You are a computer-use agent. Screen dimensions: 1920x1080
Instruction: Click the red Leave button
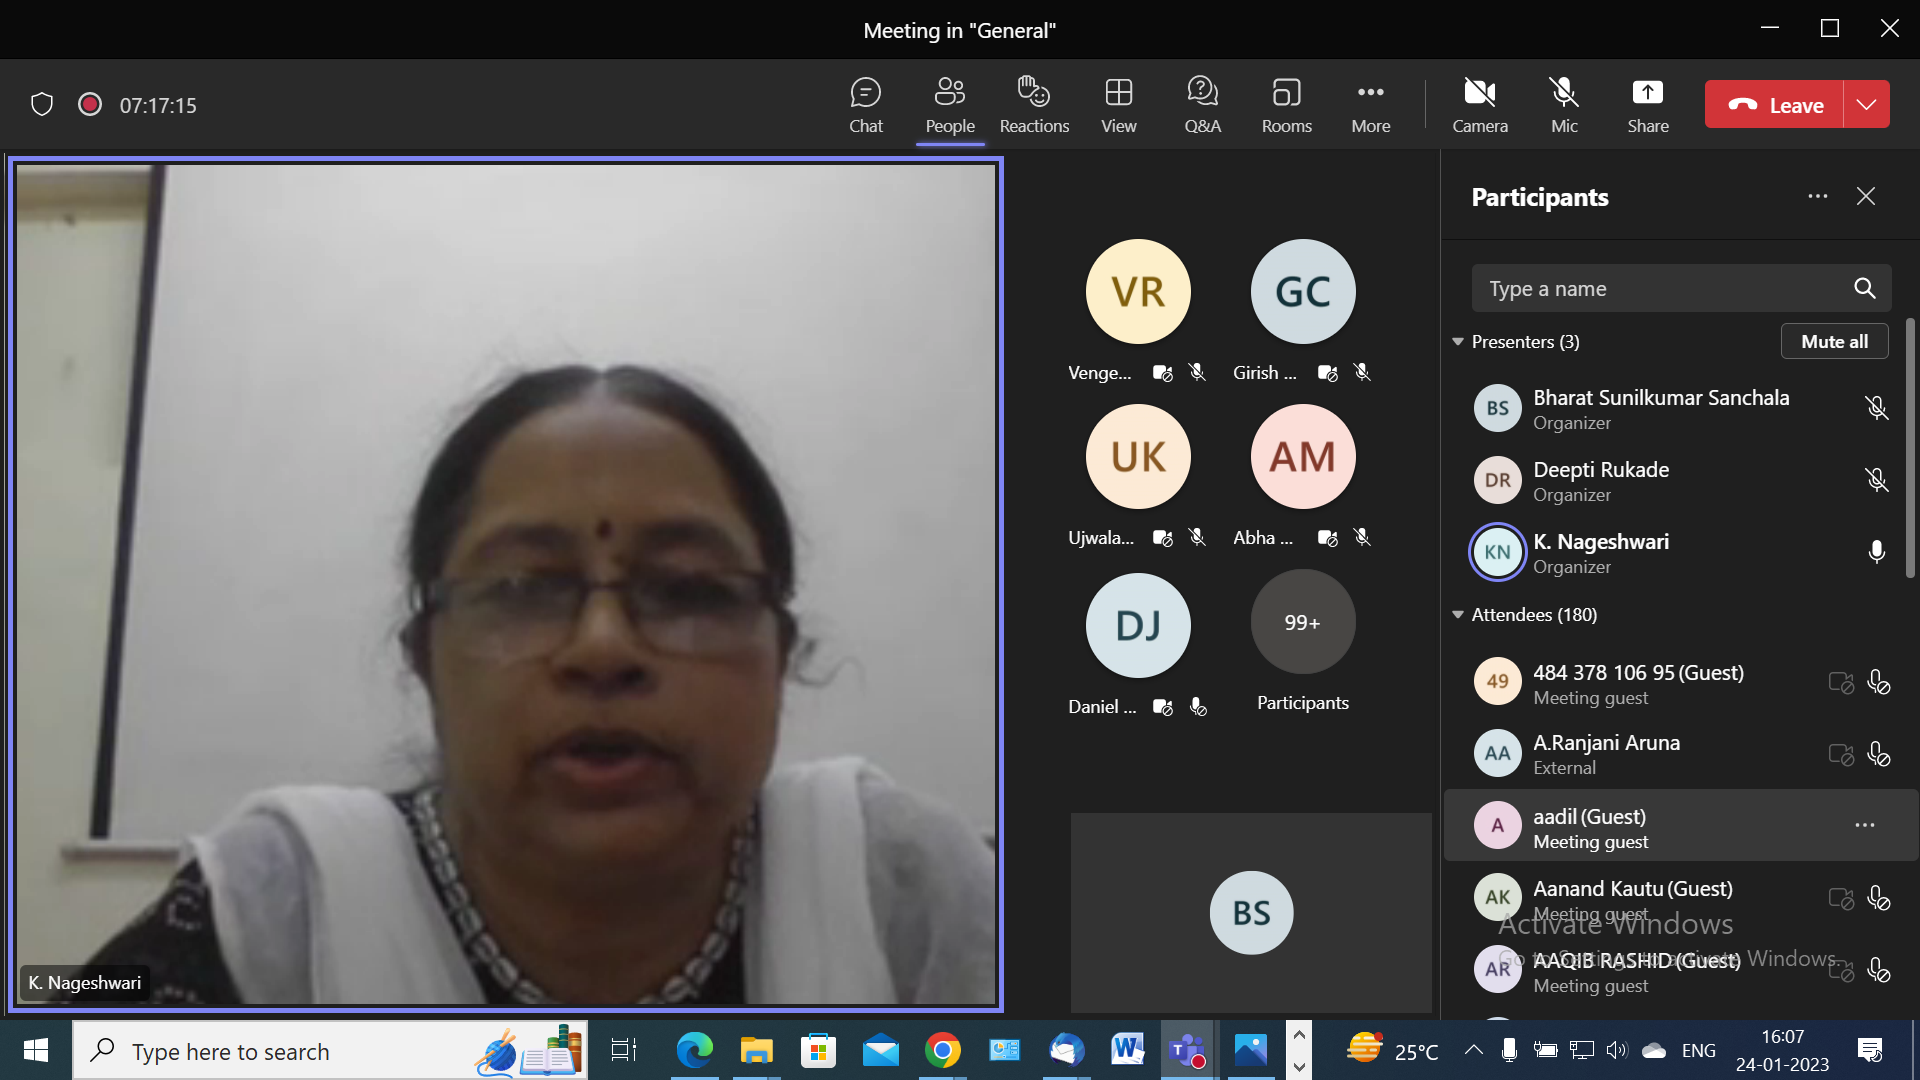tap(1775, 104)
